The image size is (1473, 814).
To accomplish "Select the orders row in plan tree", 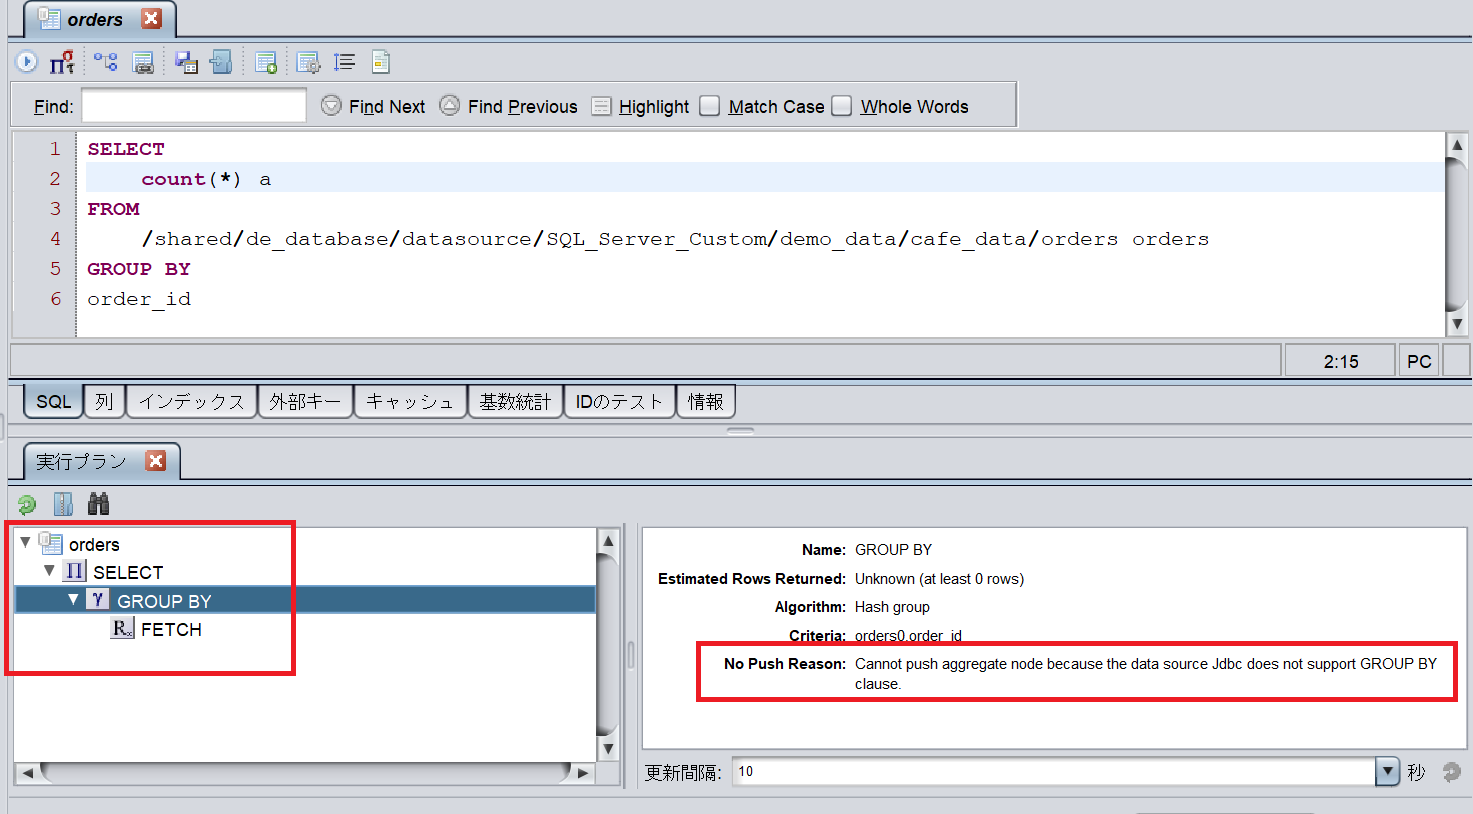I will [x=305, y=544].
